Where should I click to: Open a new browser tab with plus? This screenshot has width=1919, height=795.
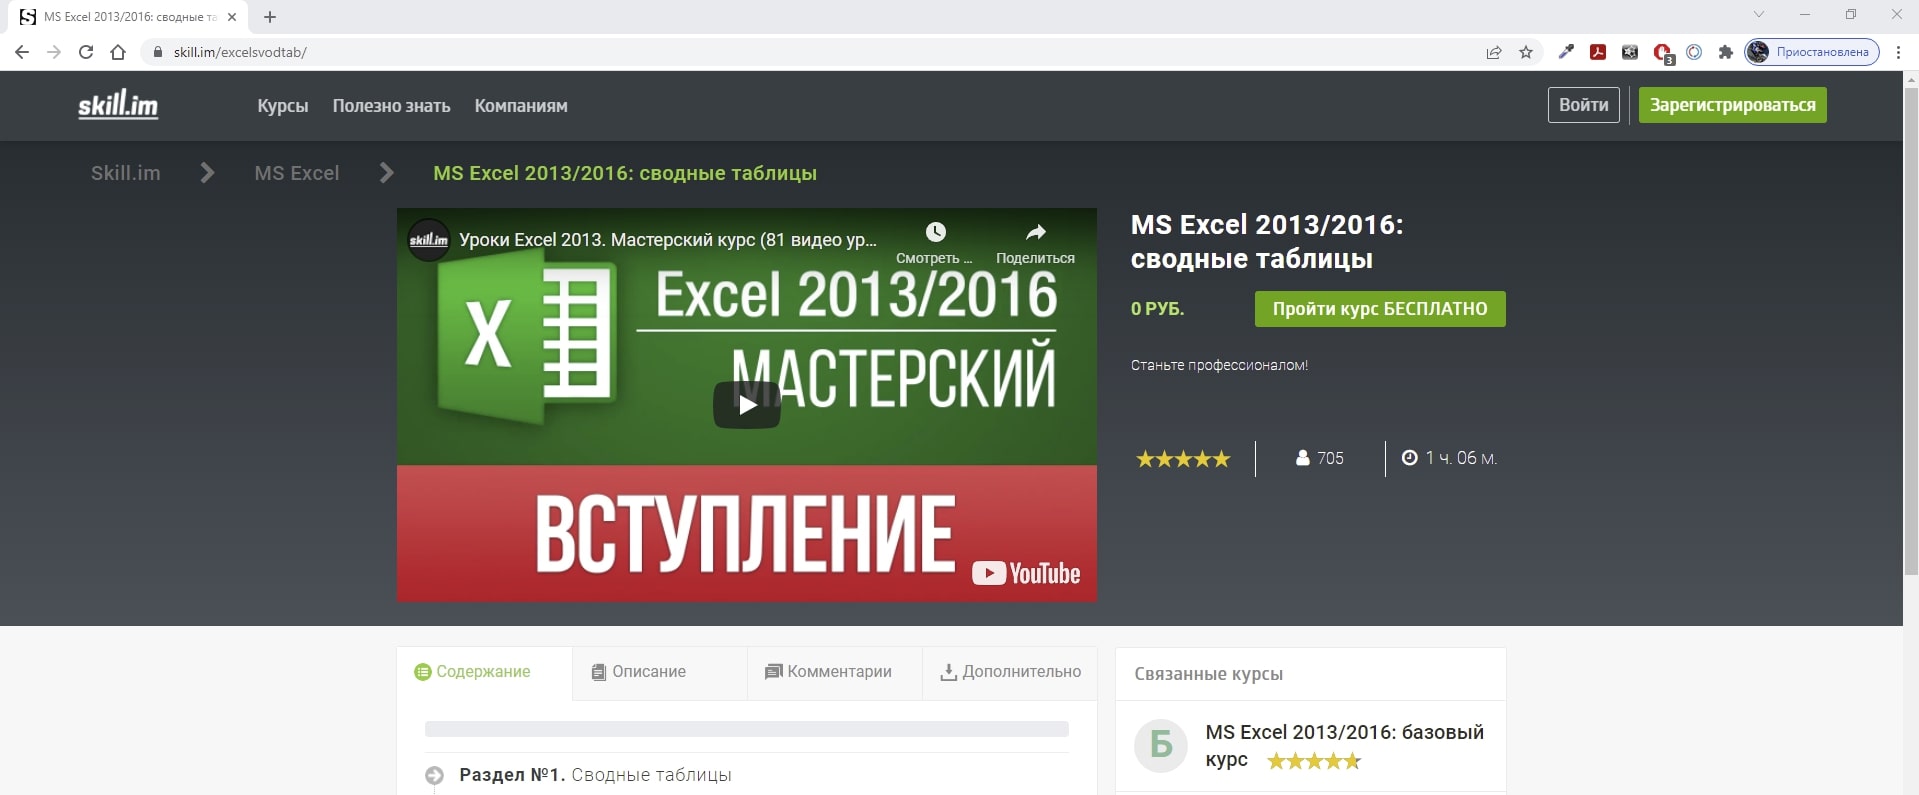[x=270, y=17]
